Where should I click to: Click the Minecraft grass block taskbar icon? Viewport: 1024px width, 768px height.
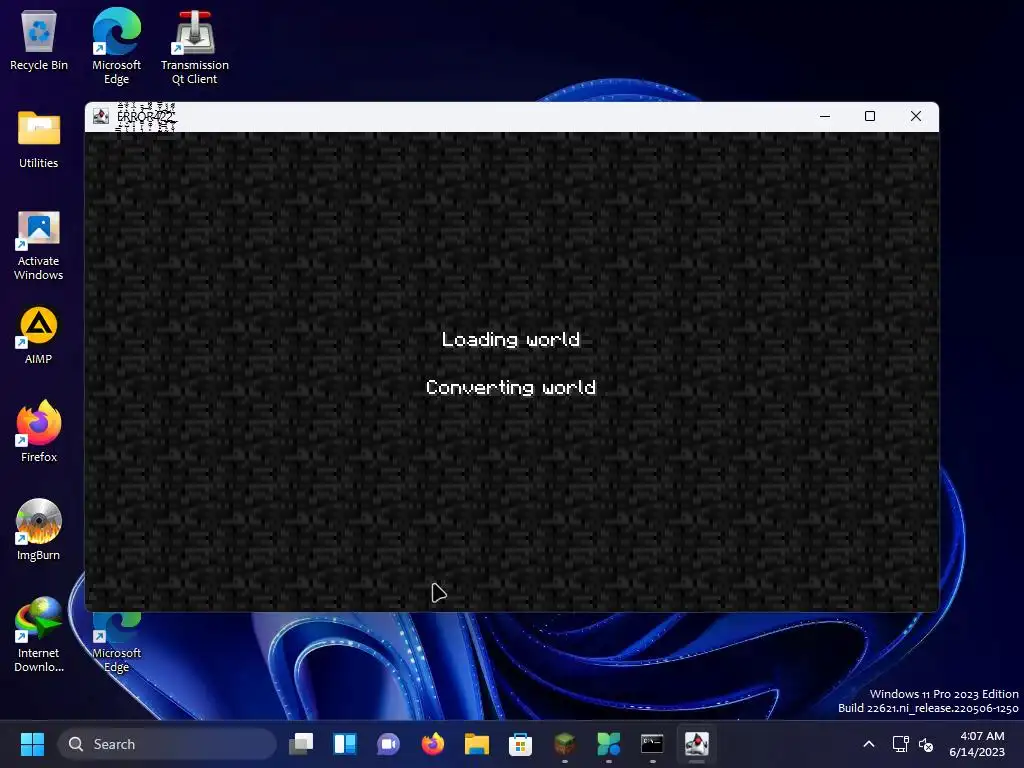point(565,744)
